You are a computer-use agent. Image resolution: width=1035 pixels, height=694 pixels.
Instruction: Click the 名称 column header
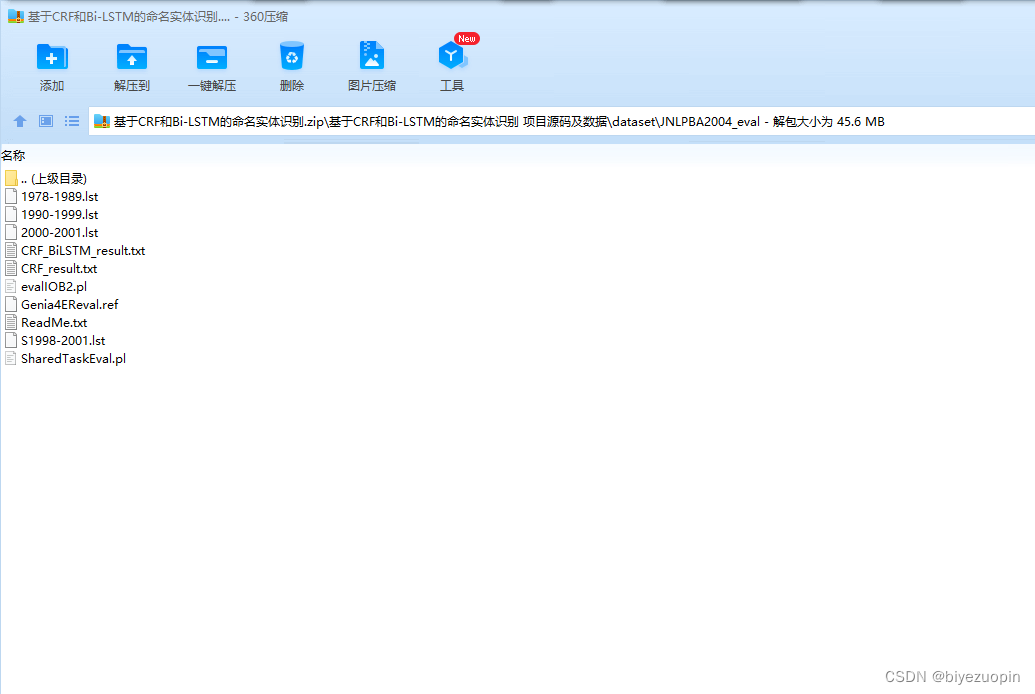(x=13, y=156)
